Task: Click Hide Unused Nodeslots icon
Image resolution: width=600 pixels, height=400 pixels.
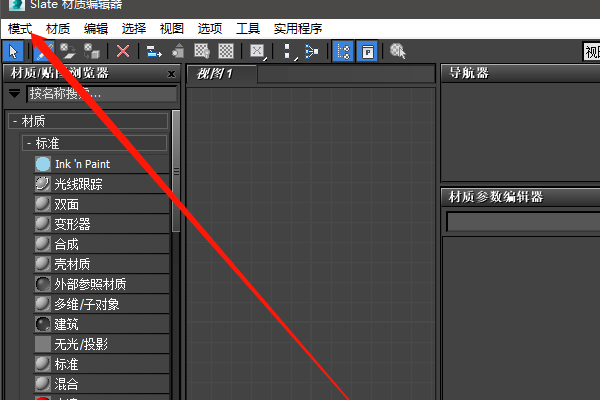Action: 178,51
